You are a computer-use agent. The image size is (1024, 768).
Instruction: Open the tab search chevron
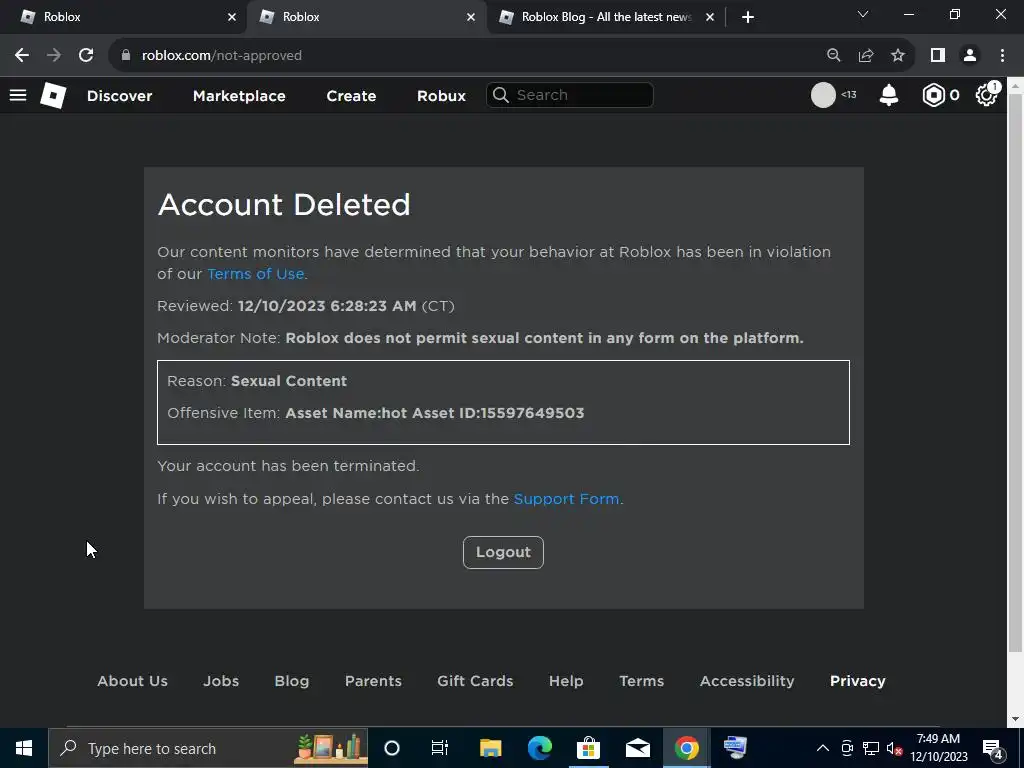(863, 14)
